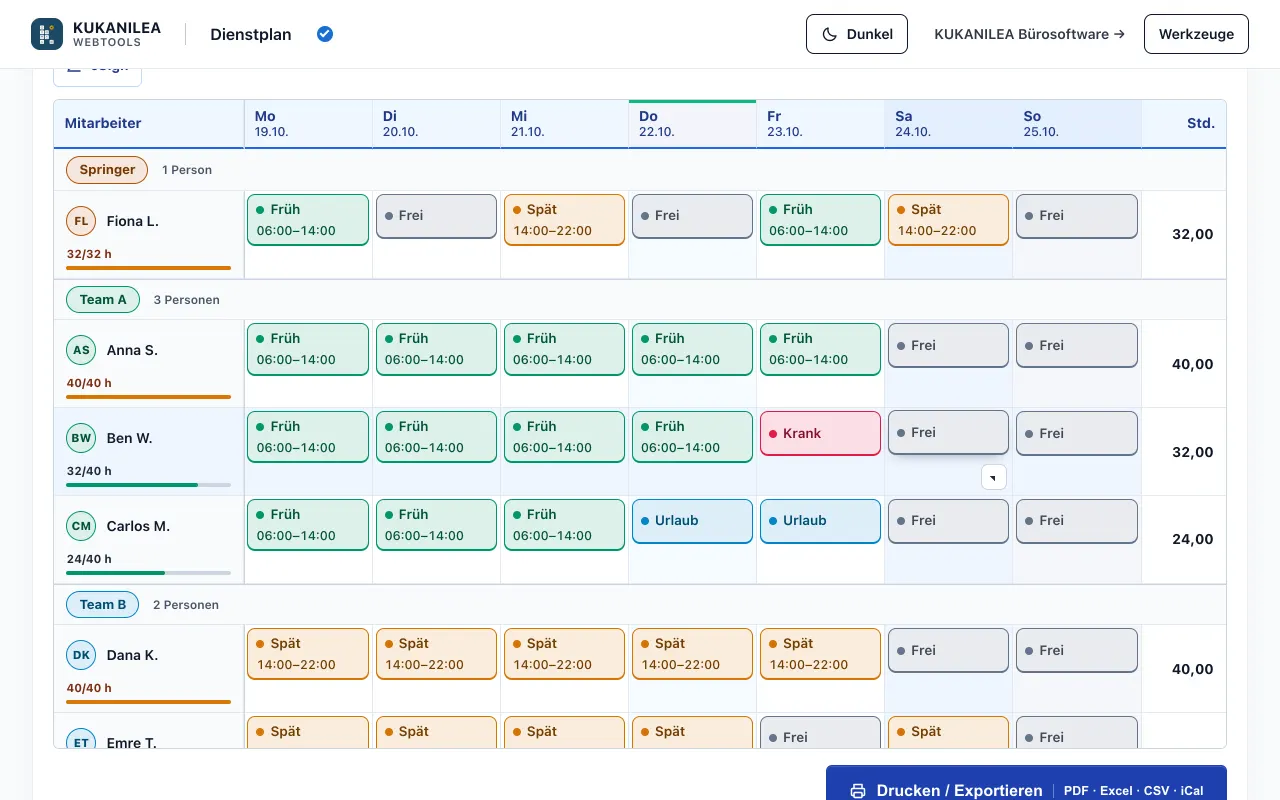Open Carlos M.'s Friday Urlaub entry
Screen dimensions: 1280x800
820,521
